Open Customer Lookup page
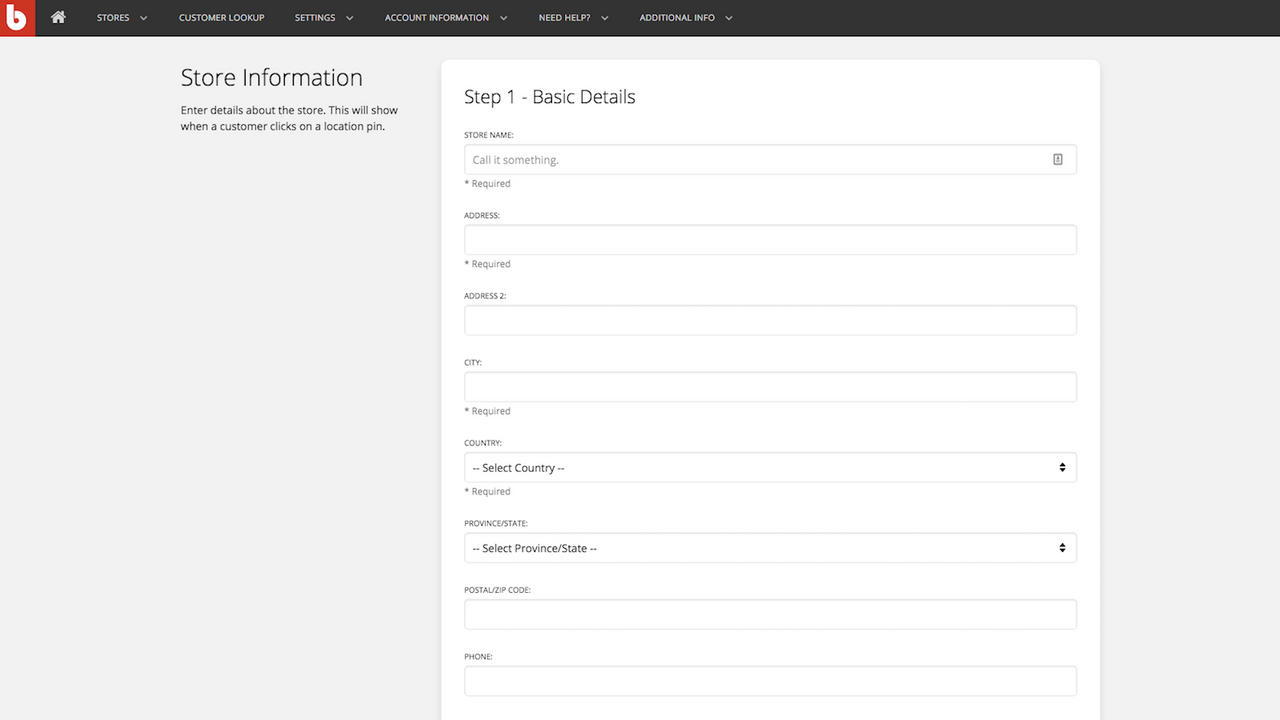This screenshot has width=1280, height=720. tap(221, 18)
